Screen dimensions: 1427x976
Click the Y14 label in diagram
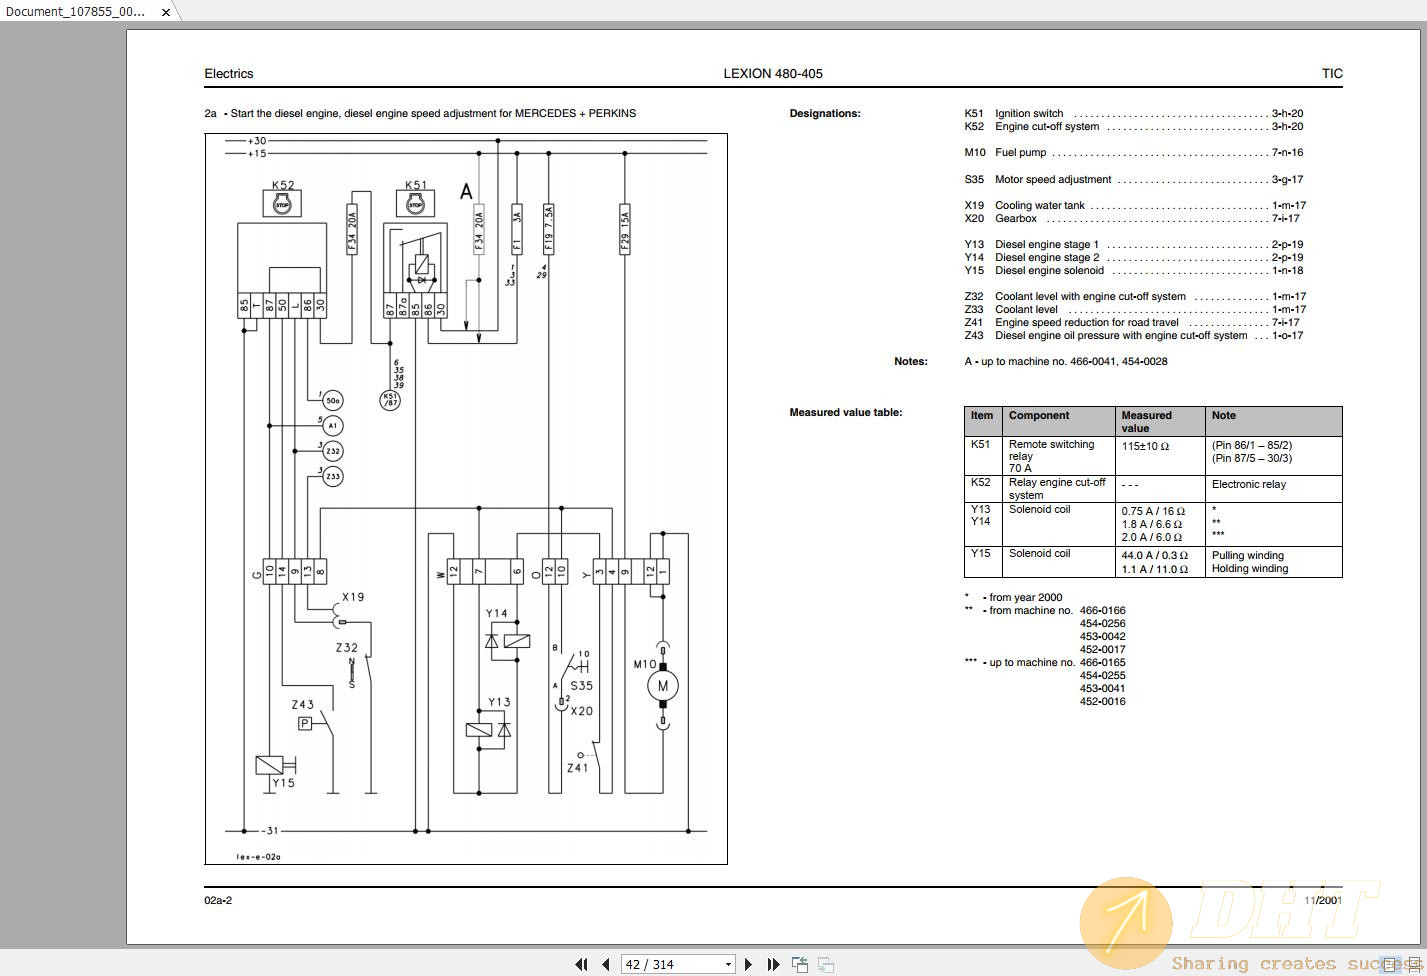(497, 614)
